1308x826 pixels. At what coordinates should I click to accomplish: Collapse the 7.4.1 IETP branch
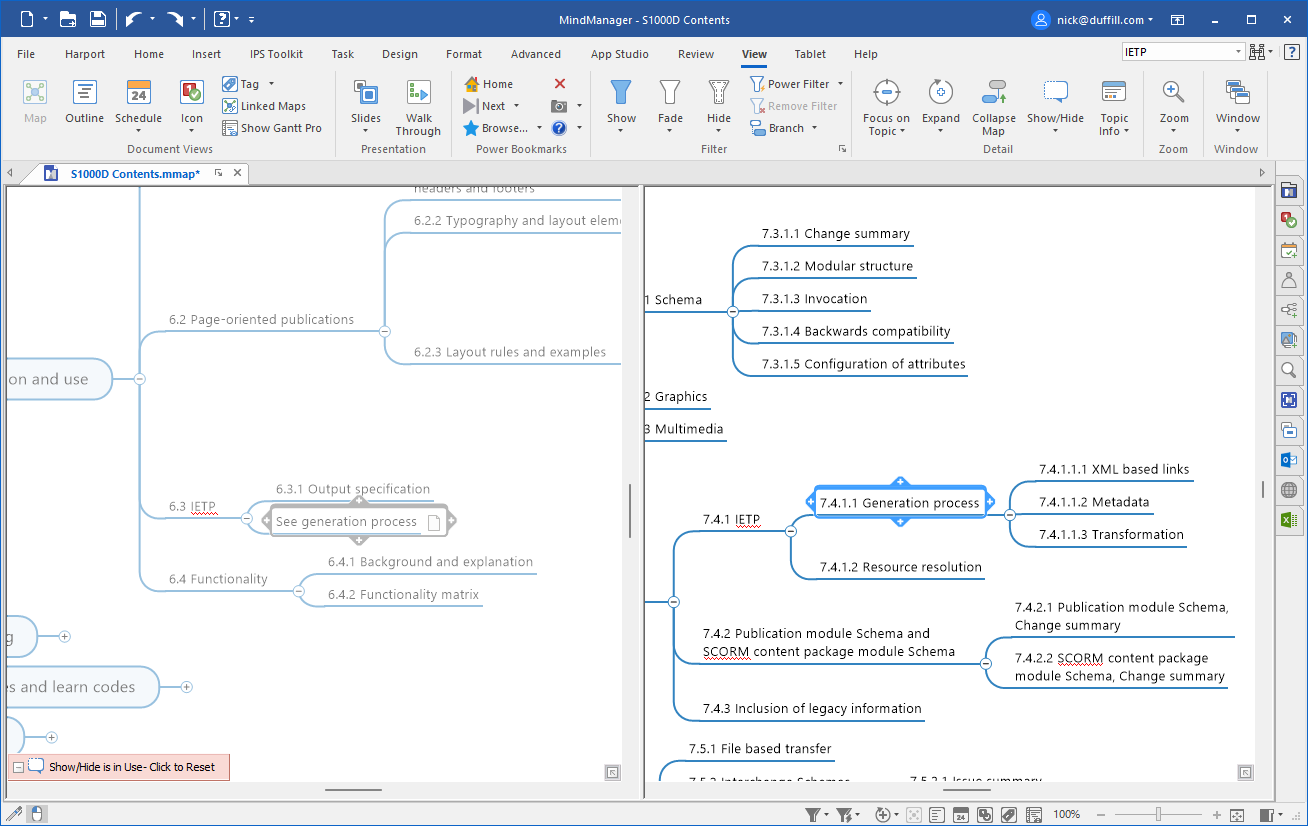tap(791, 531)
